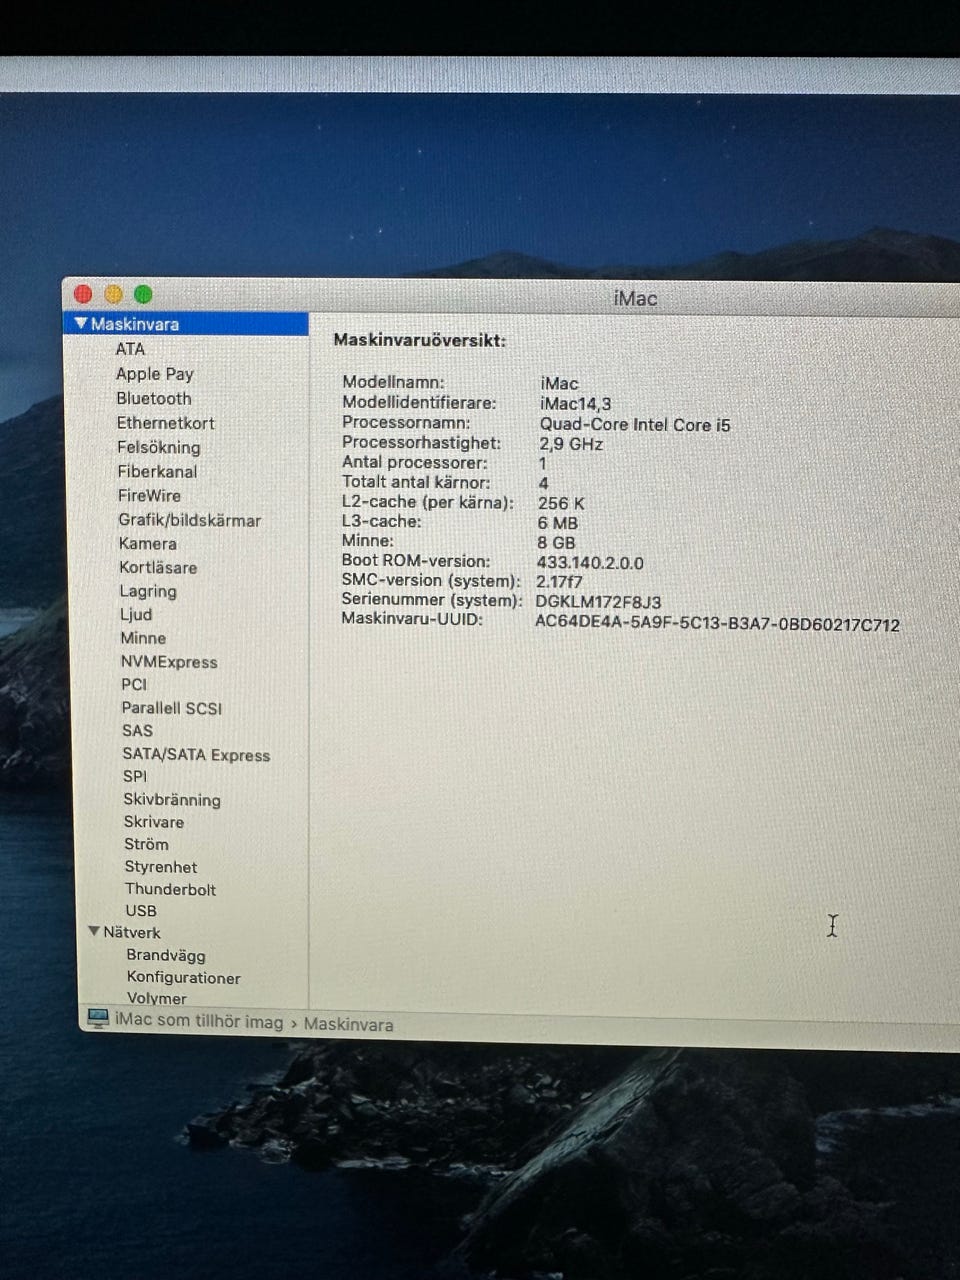Open Parallell SCSI section
960x1280 pixels.
[x=171, y=708]
